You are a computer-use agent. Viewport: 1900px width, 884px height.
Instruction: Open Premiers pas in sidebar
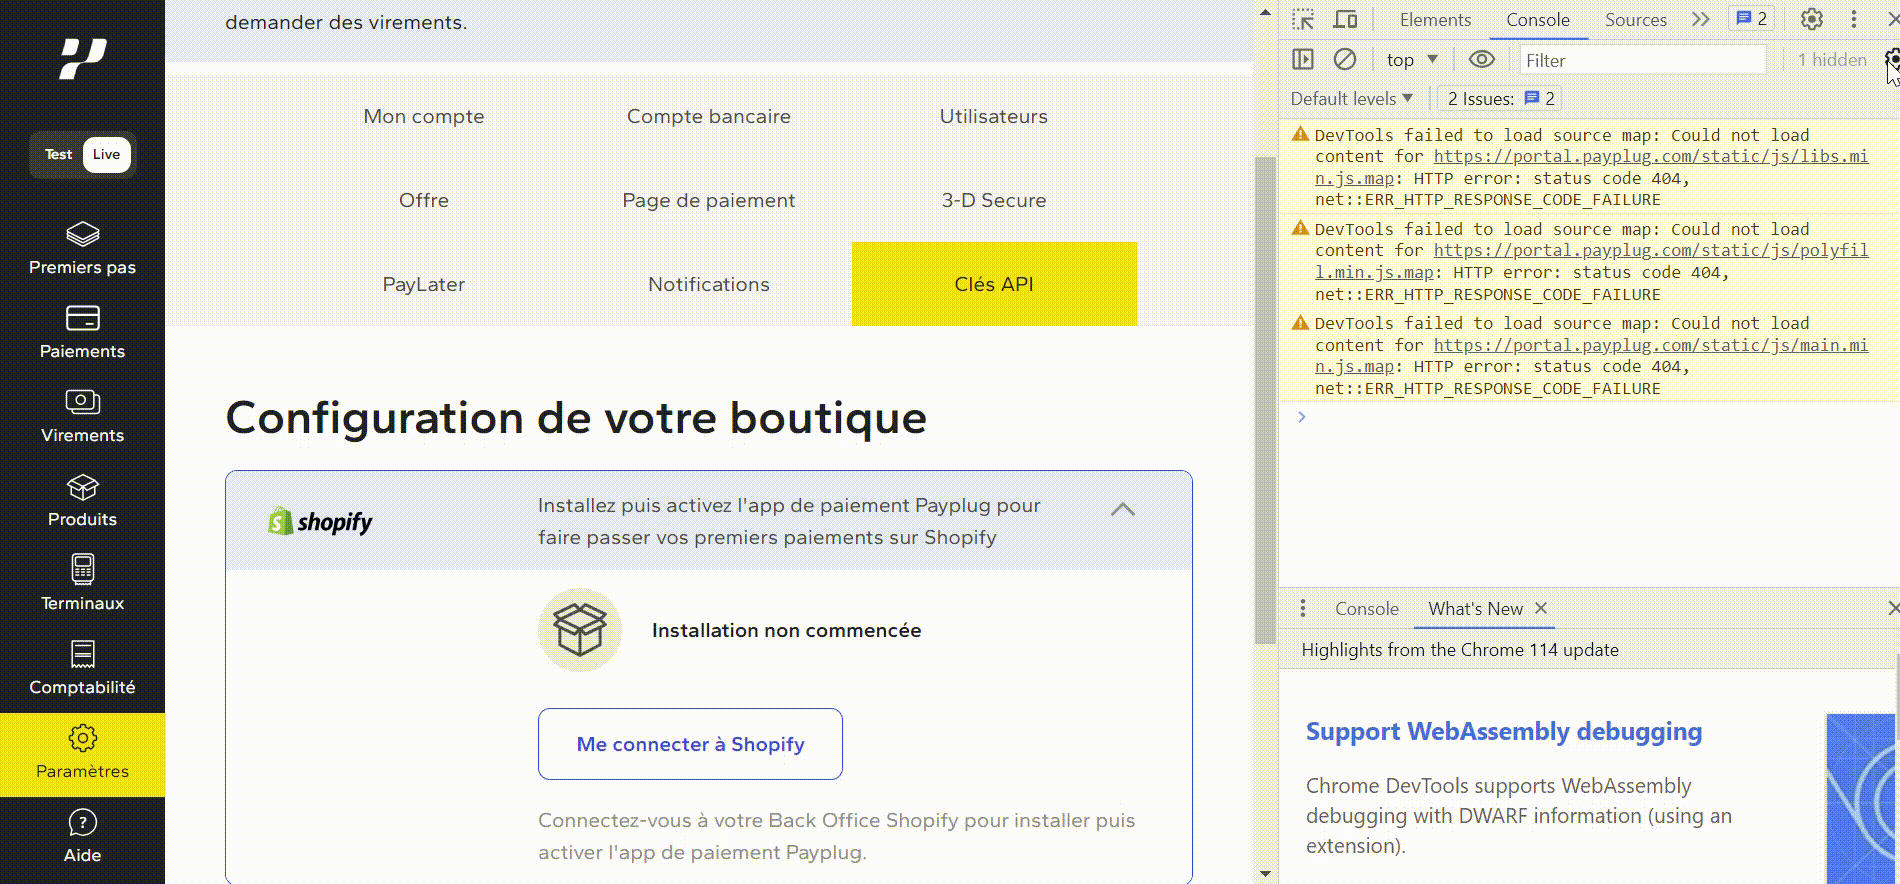(x=82, y=249)
